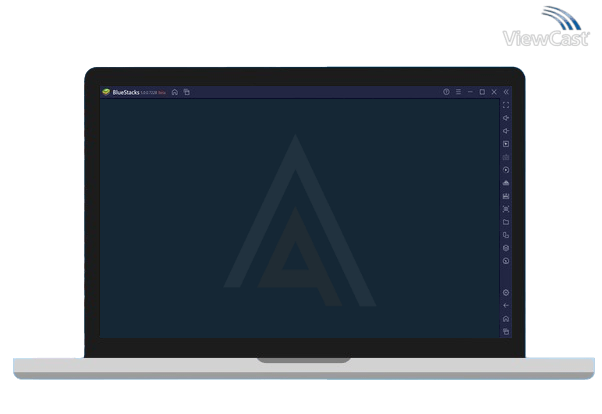
Task: Open settings gear in the side toolbar
Action: (x=506, y=293)
